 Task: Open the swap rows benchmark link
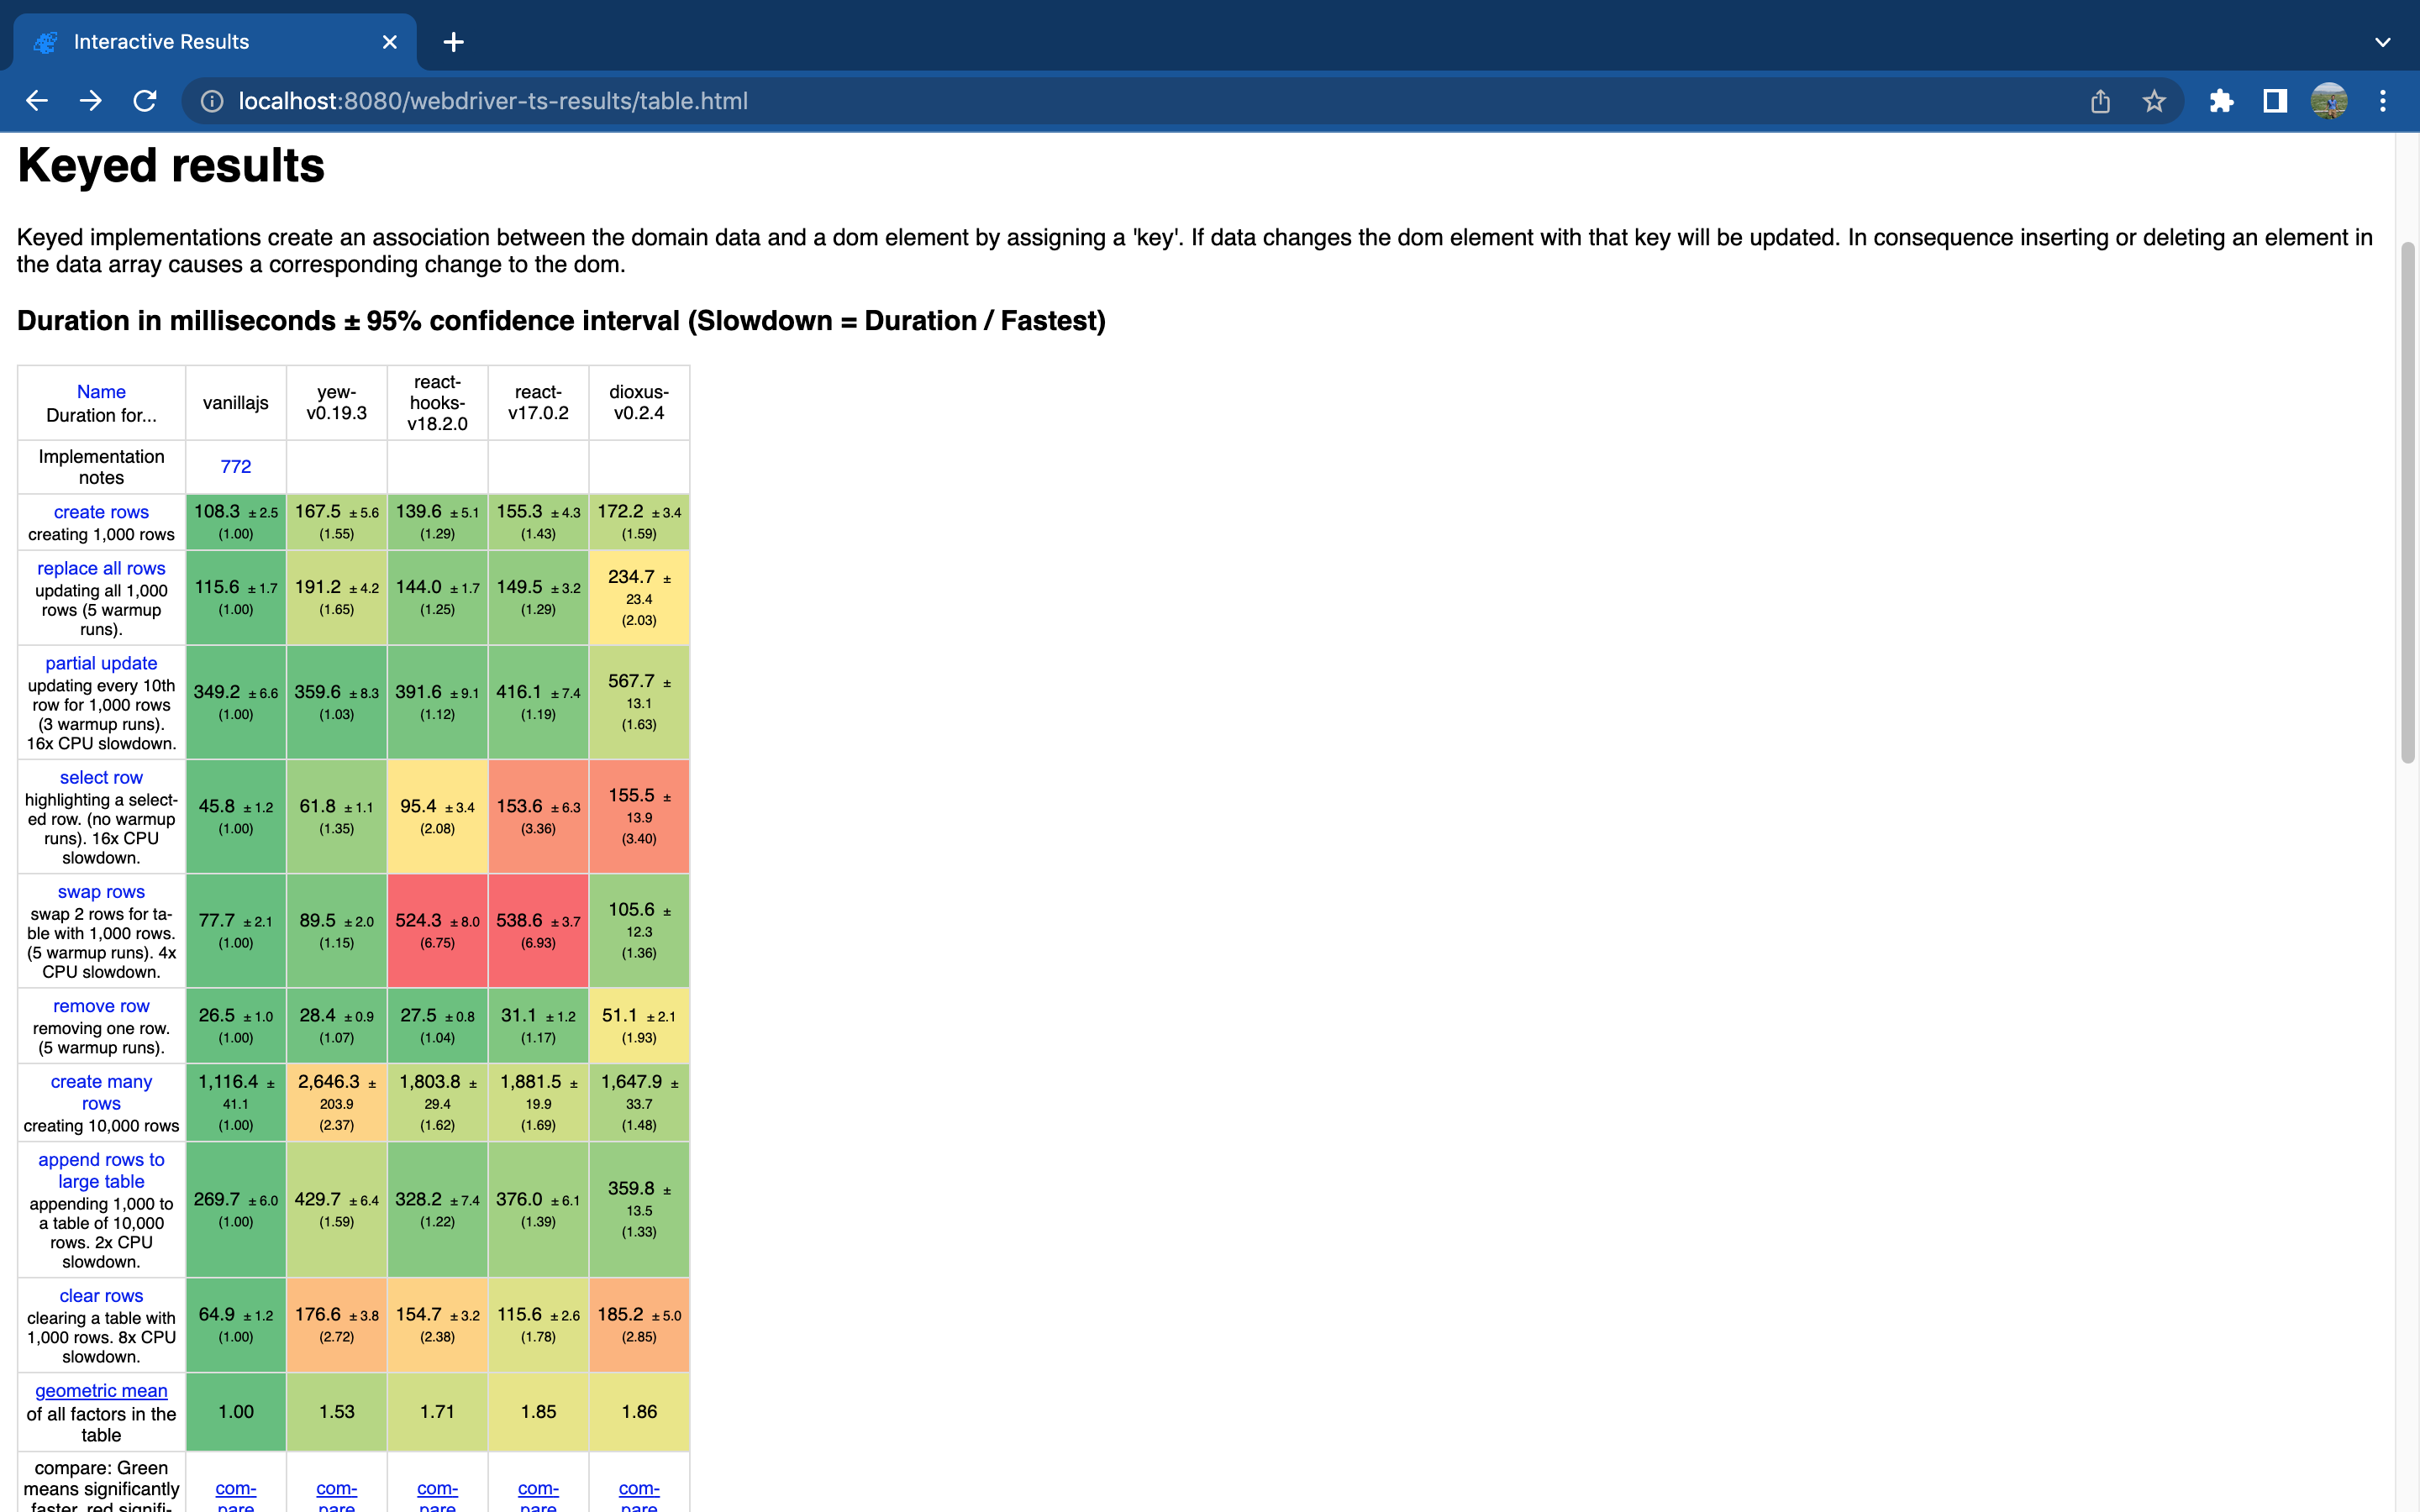click(100, 891)
